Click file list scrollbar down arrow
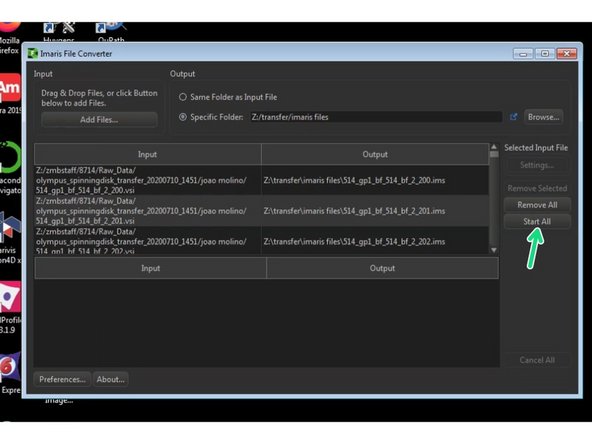 494,250
